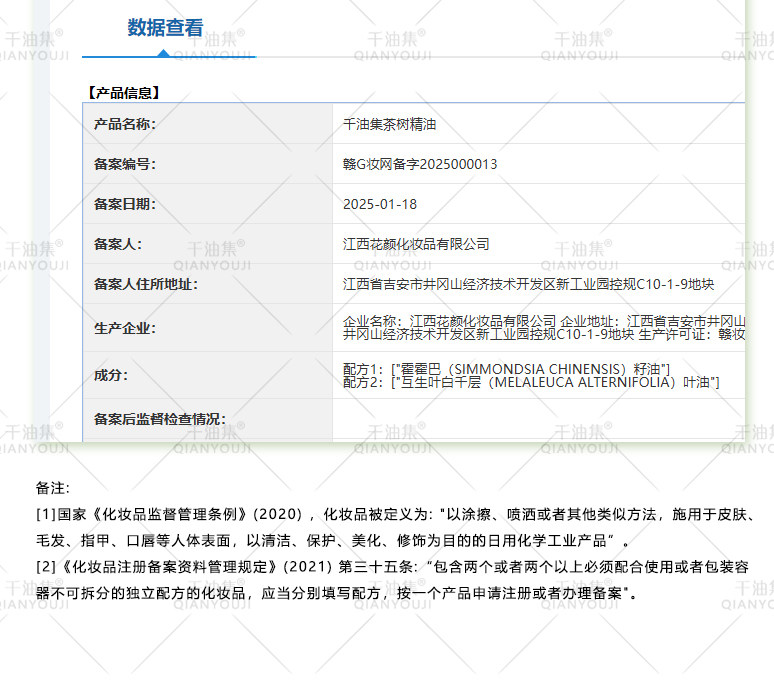Click the 备案日期 label
The height and width of the screenshot is (688, 774).
(125, 204)
